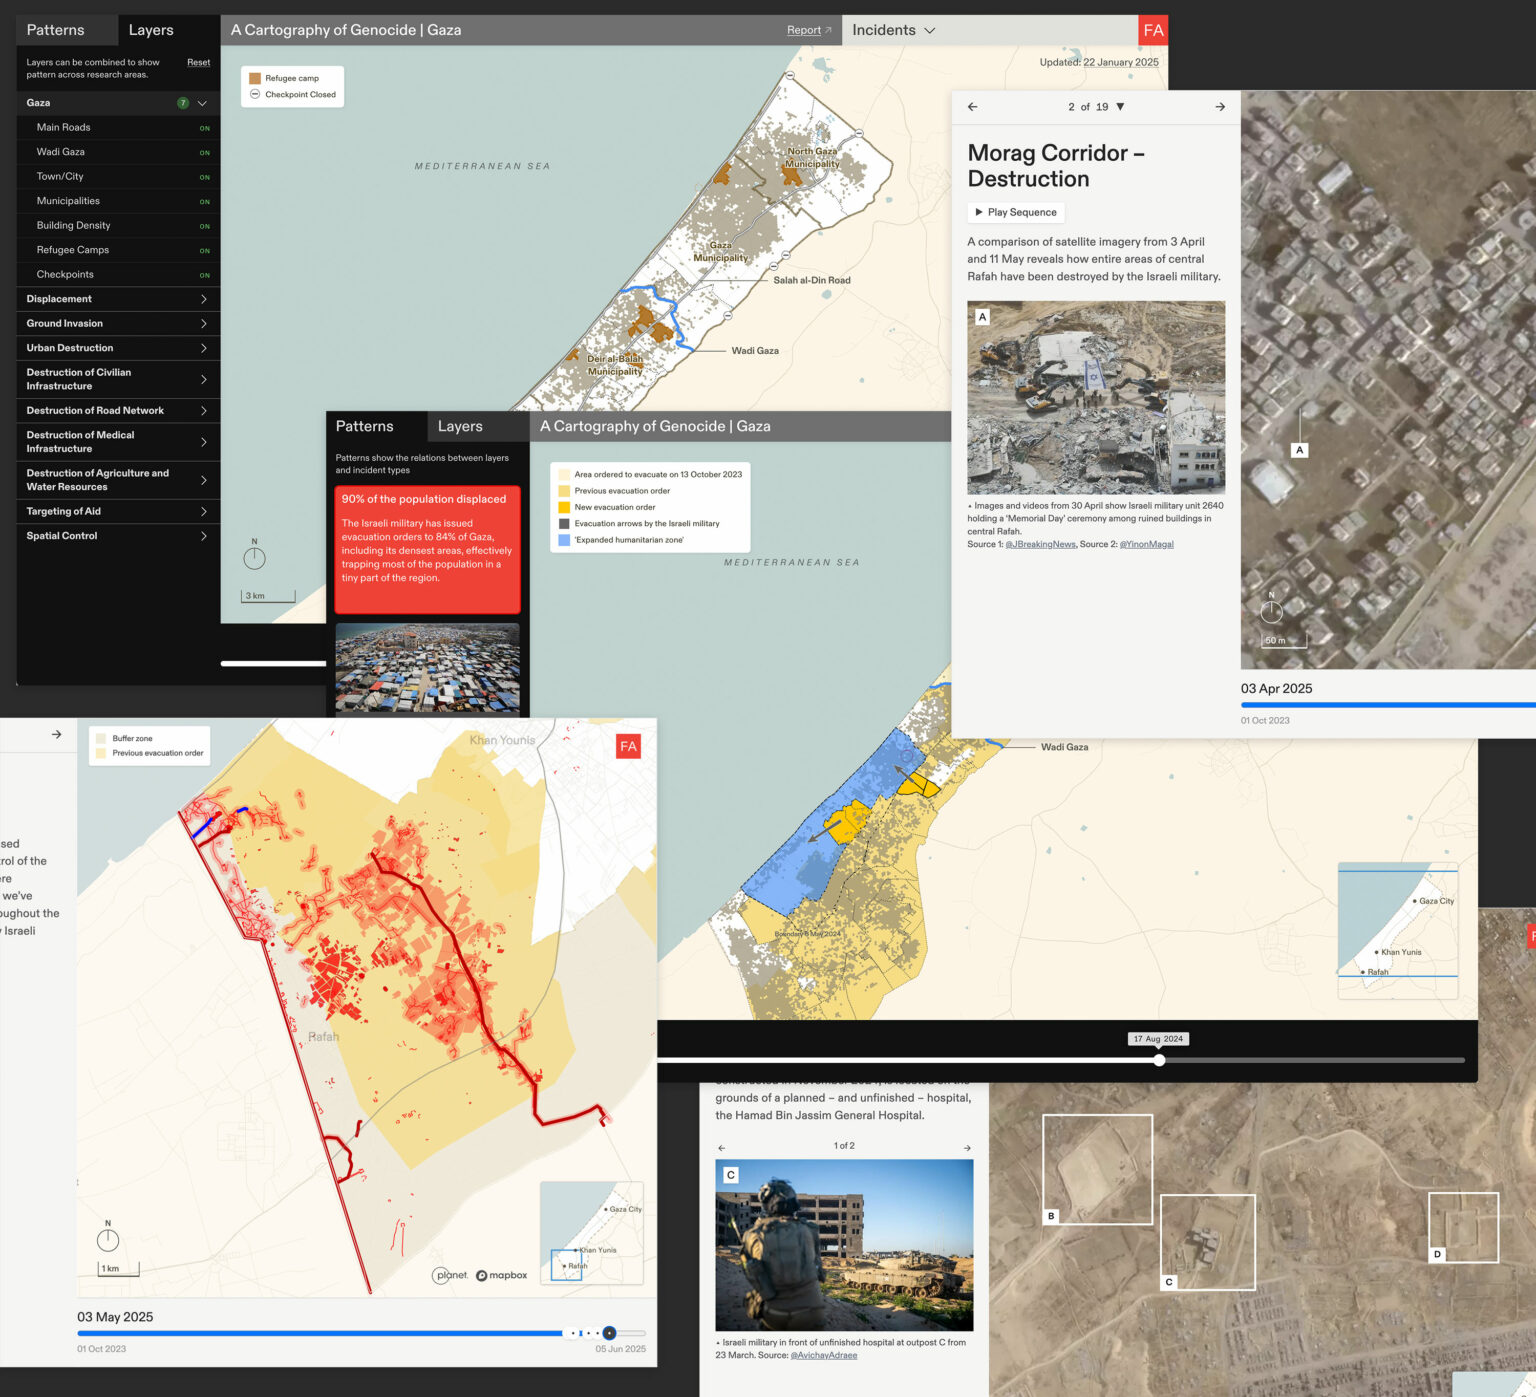Screen dimensions: 1536x1397
Task: Switch to the Layers tab
Action: tap(151, 30)
